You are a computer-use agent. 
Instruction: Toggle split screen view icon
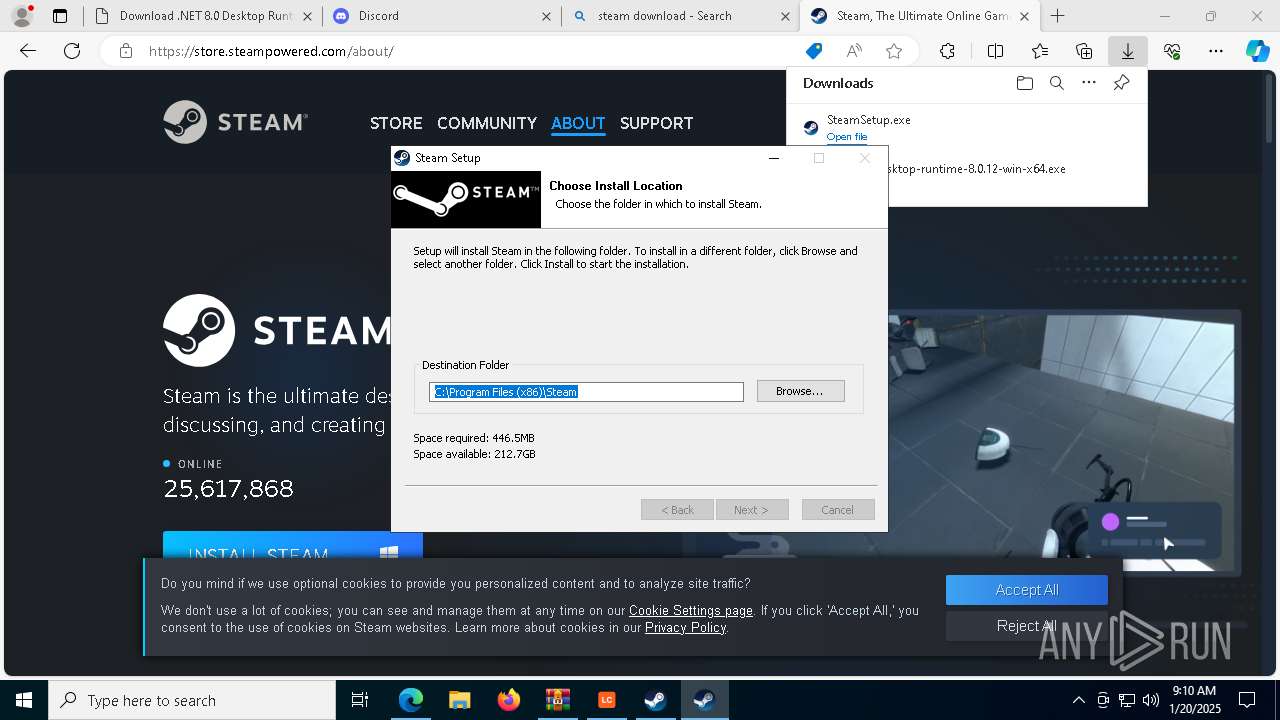(x=995, y=51)
